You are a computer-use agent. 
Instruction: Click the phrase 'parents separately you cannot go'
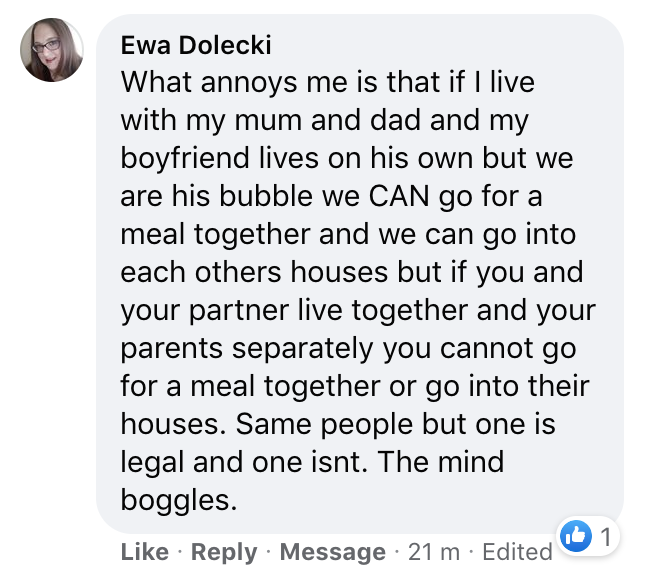[x=348, y=349]
